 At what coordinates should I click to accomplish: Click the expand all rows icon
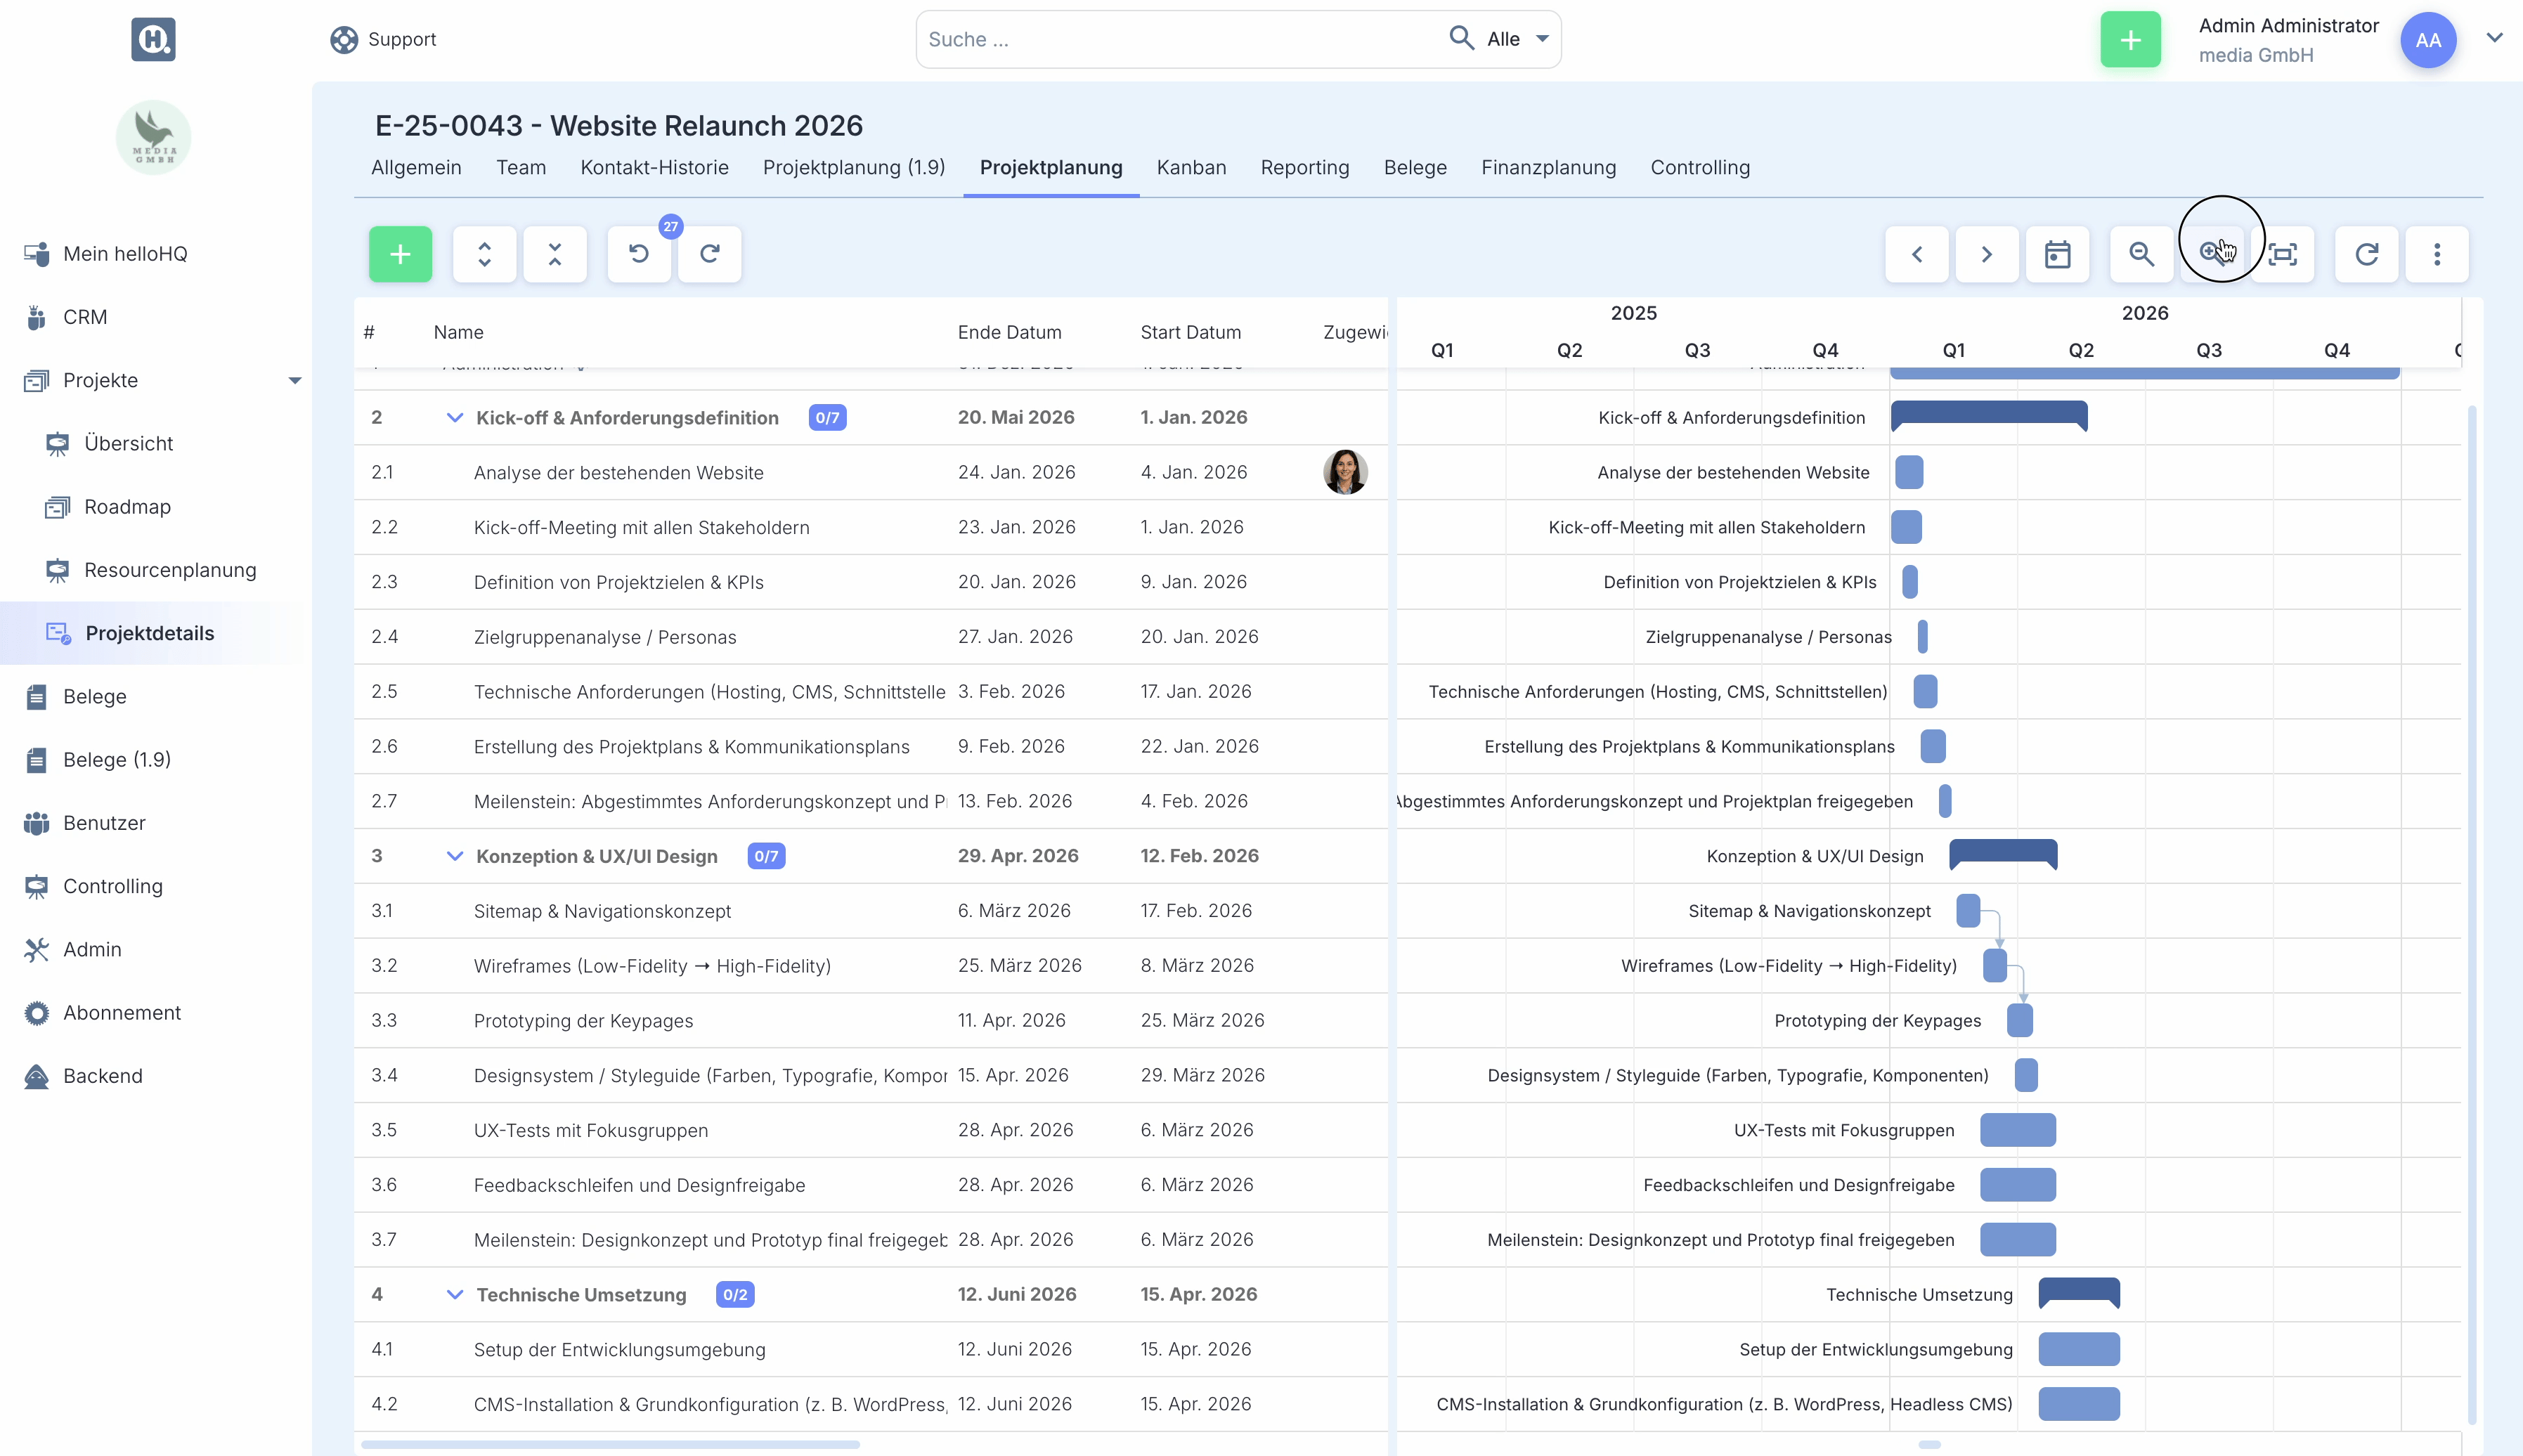(484, 254)
